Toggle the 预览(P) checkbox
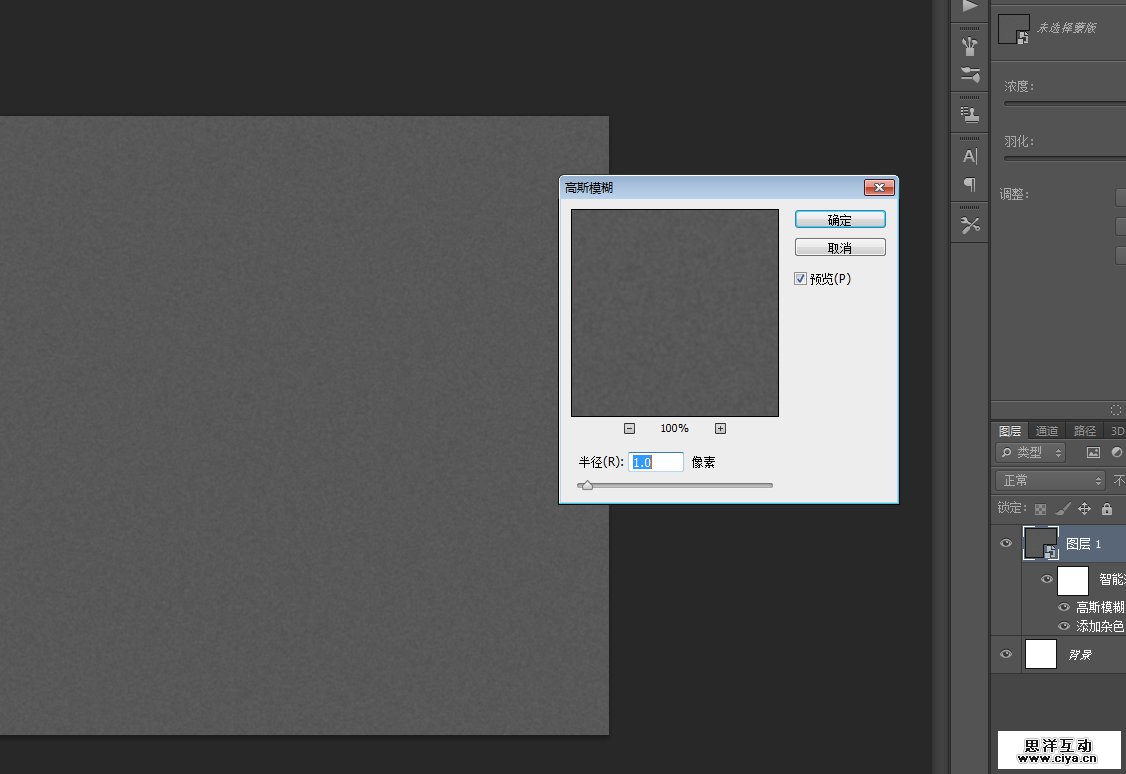 click(800, 279)
